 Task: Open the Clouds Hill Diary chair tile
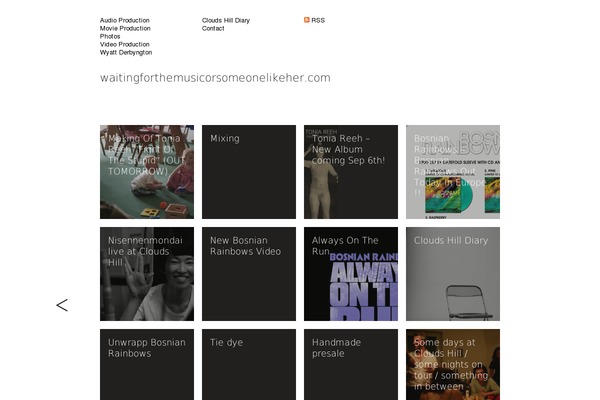[453, 274]
